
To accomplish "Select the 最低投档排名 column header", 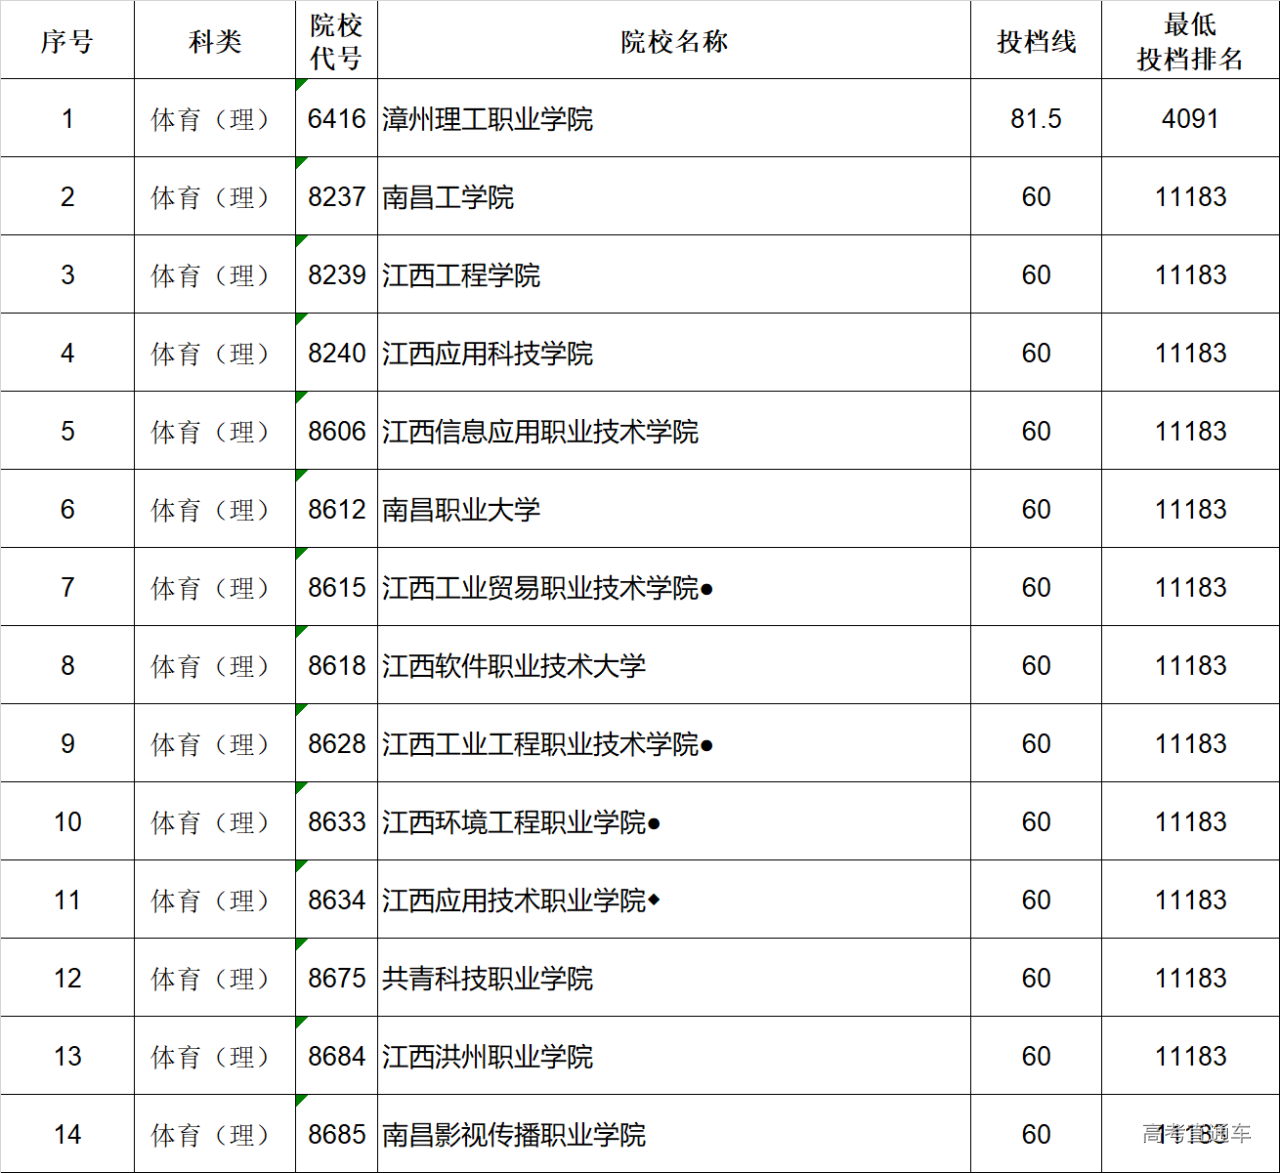I will tap(1190, 41).
